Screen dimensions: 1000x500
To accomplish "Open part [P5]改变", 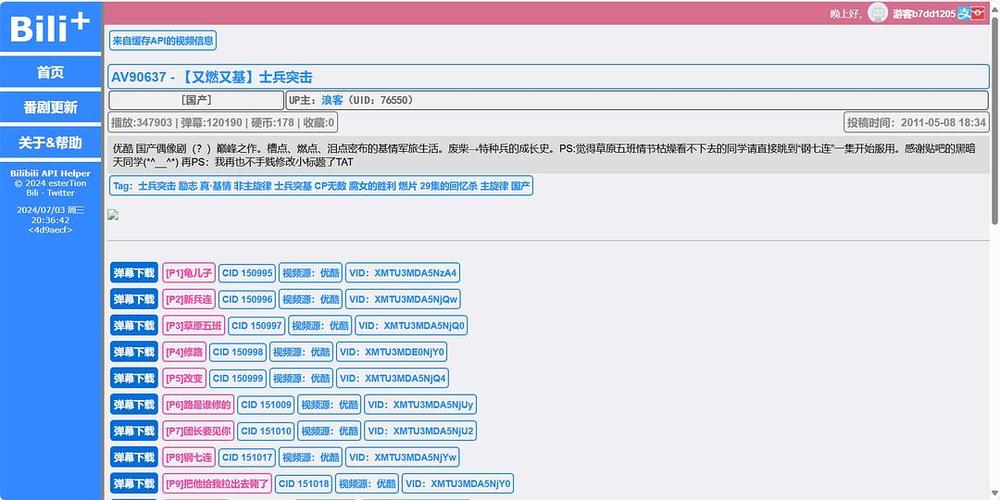I will coord(184,378).
